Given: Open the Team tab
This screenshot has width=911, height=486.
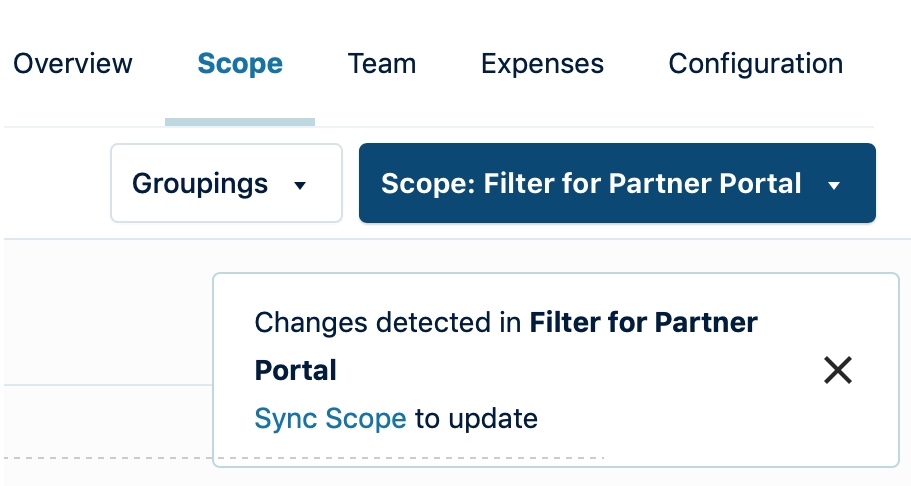Looking at the screenshot, I should (x=382, y=64).
